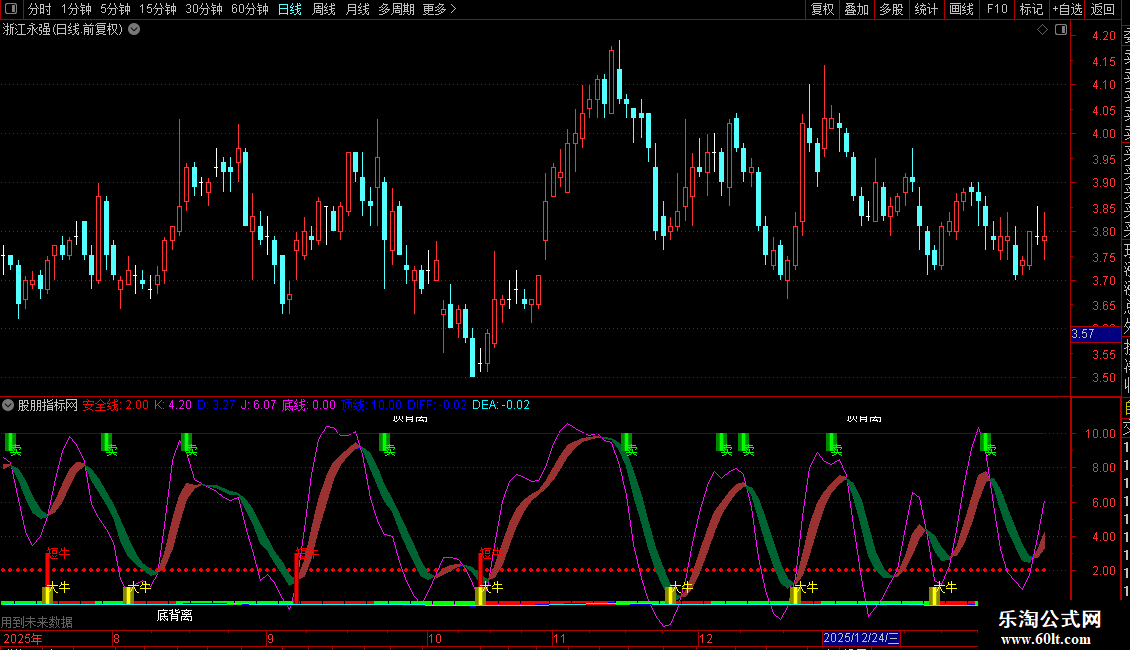1130x650 pixels.
Task: Click the 3.57 price label on axis
Action: 1083,334
